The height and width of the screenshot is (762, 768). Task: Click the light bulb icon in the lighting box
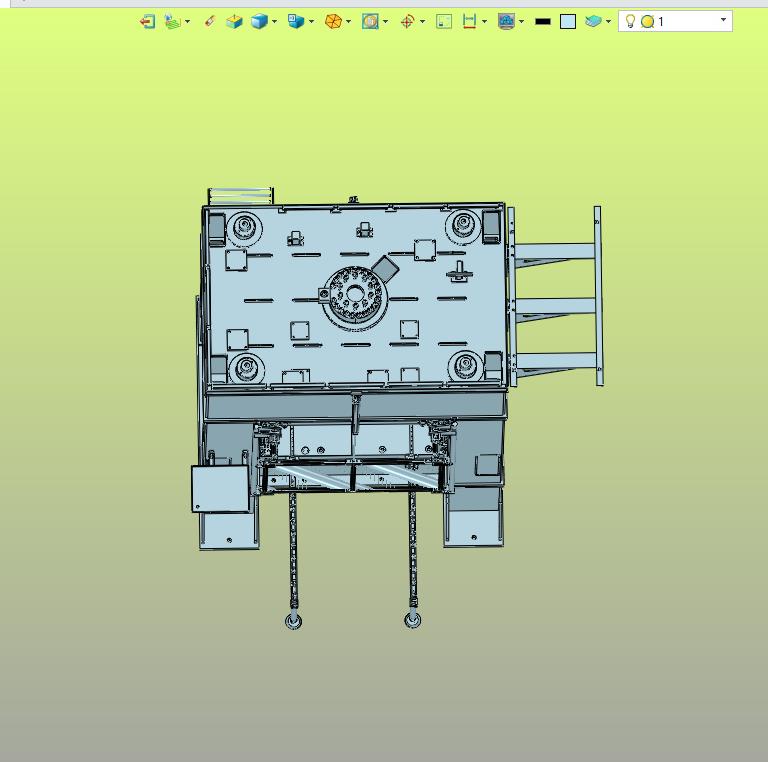click(x=630, y=21)
